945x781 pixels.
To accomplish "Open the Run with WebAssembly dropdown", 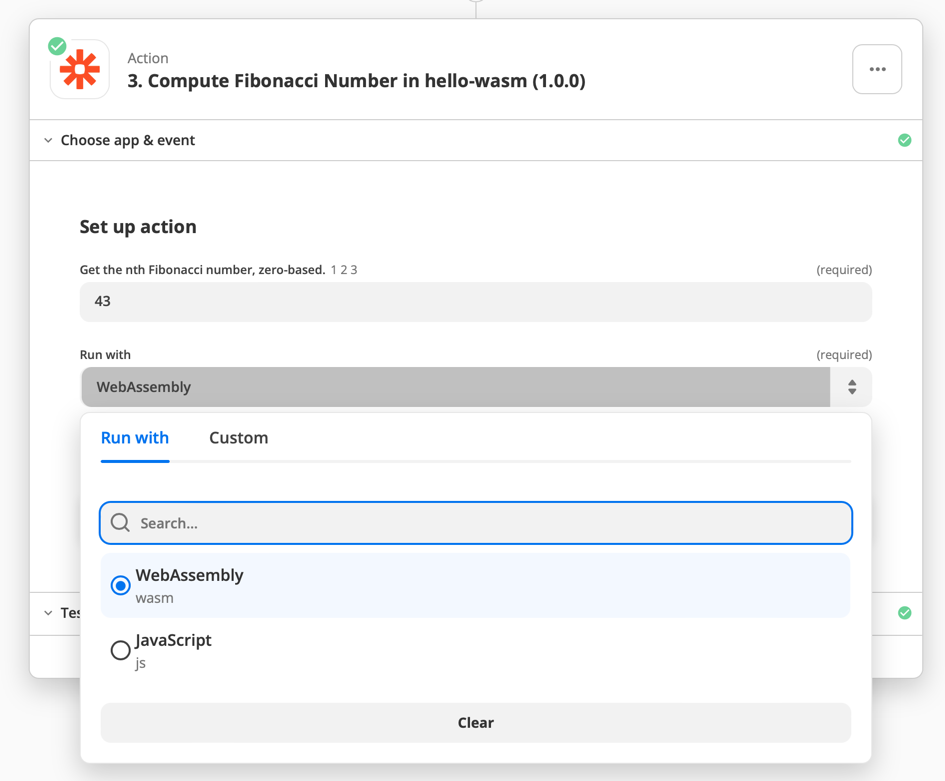I will point(455,387).
